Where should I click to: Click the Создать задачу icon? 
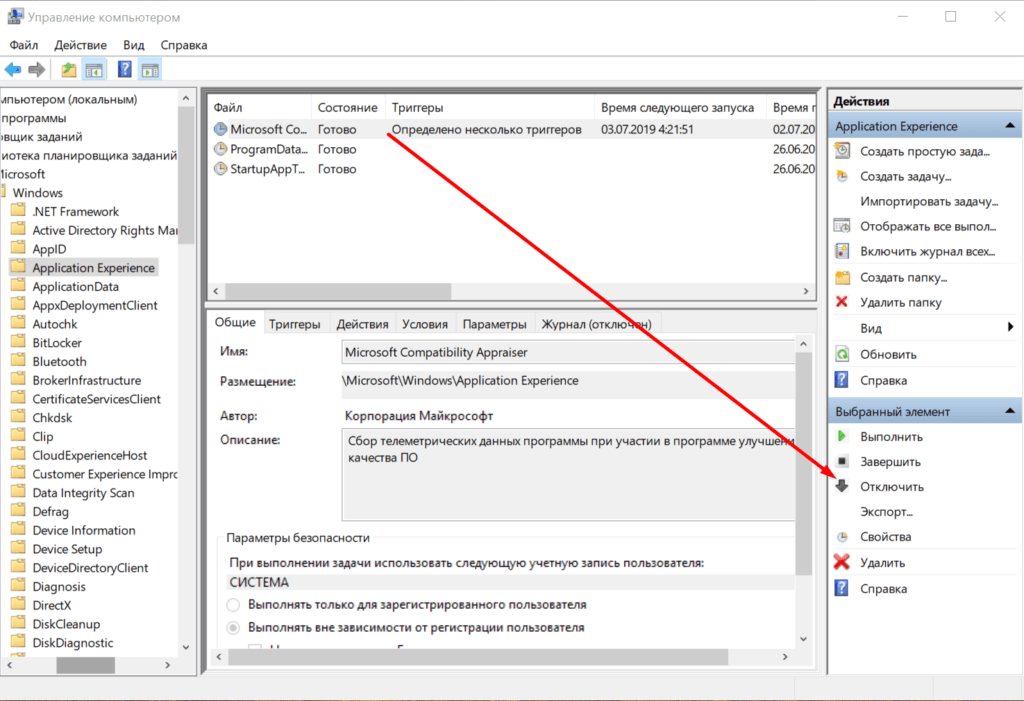842,176
